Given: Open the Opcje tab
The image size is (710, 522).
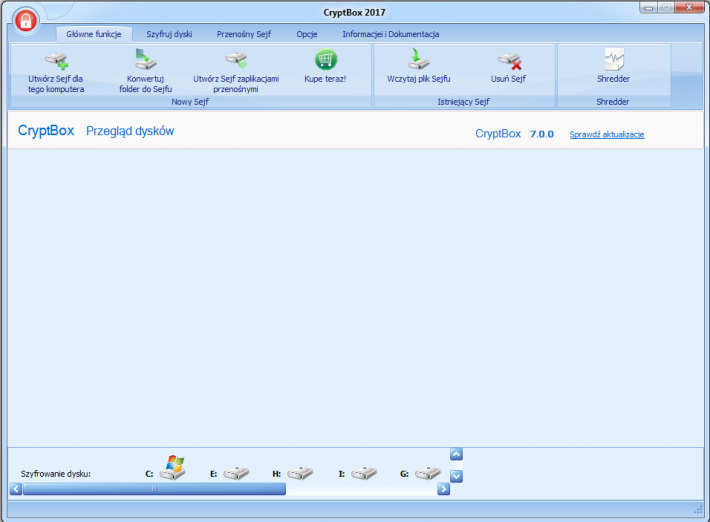Looking at the screenshot, I should click(x=307, y=34).
